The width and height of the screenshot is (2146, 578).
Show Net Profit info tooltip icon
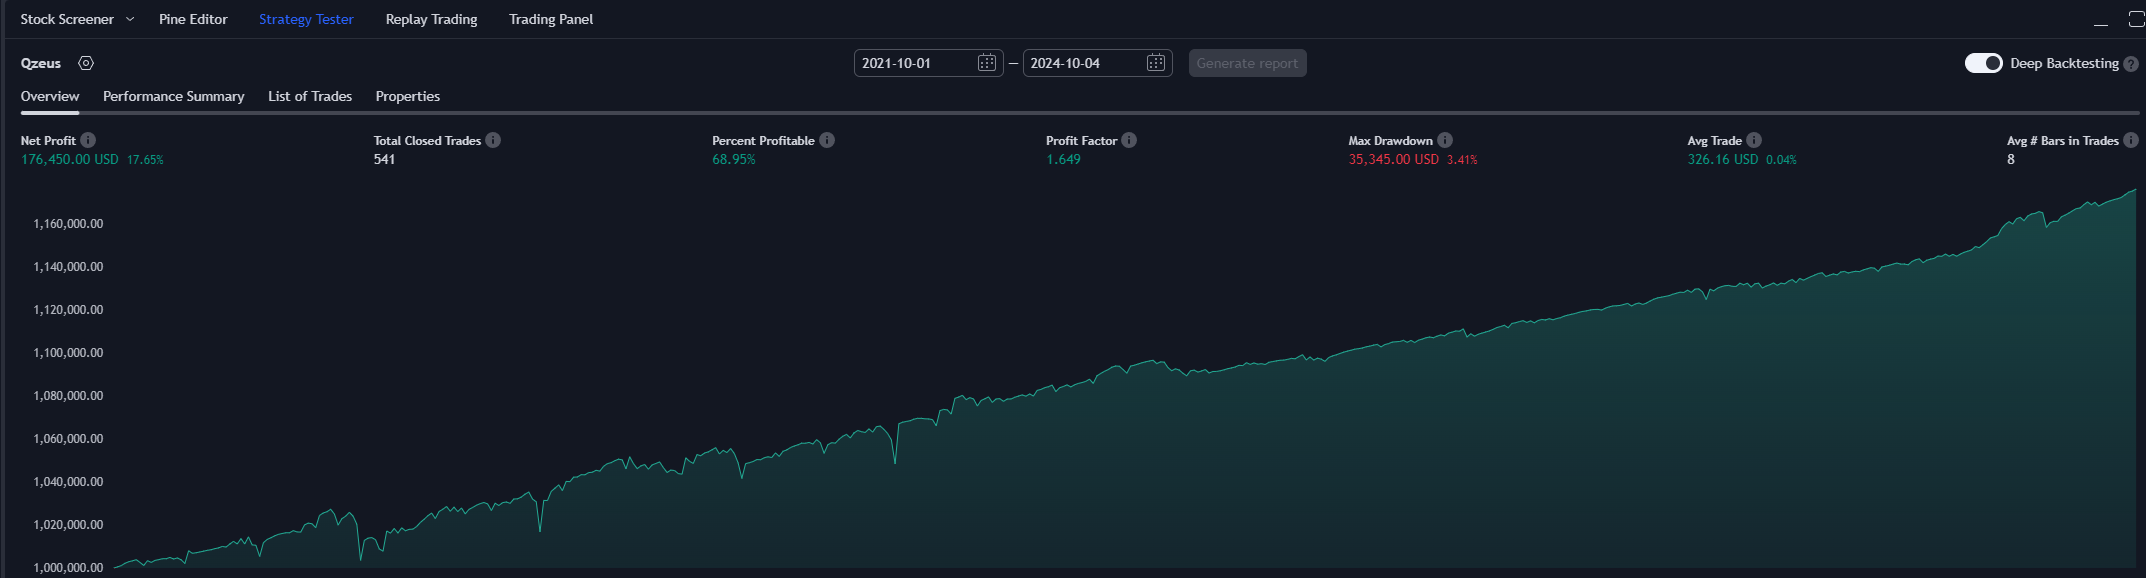(x=88, y=140)
